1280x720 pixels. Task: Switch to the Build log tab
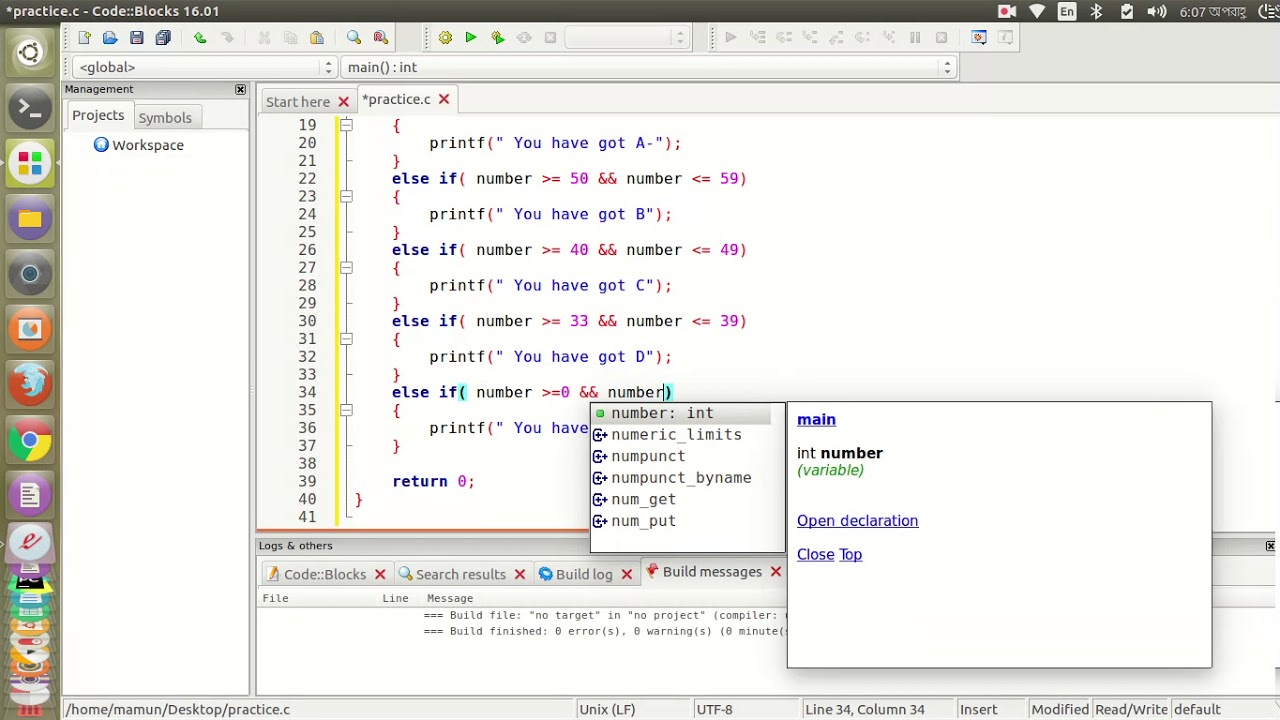[584, 574]
